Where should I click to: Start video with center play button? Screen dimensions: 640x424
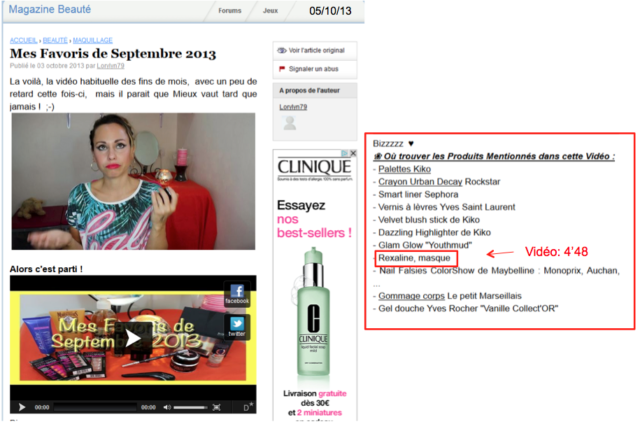pyautogui.click(x=133, y=338)
